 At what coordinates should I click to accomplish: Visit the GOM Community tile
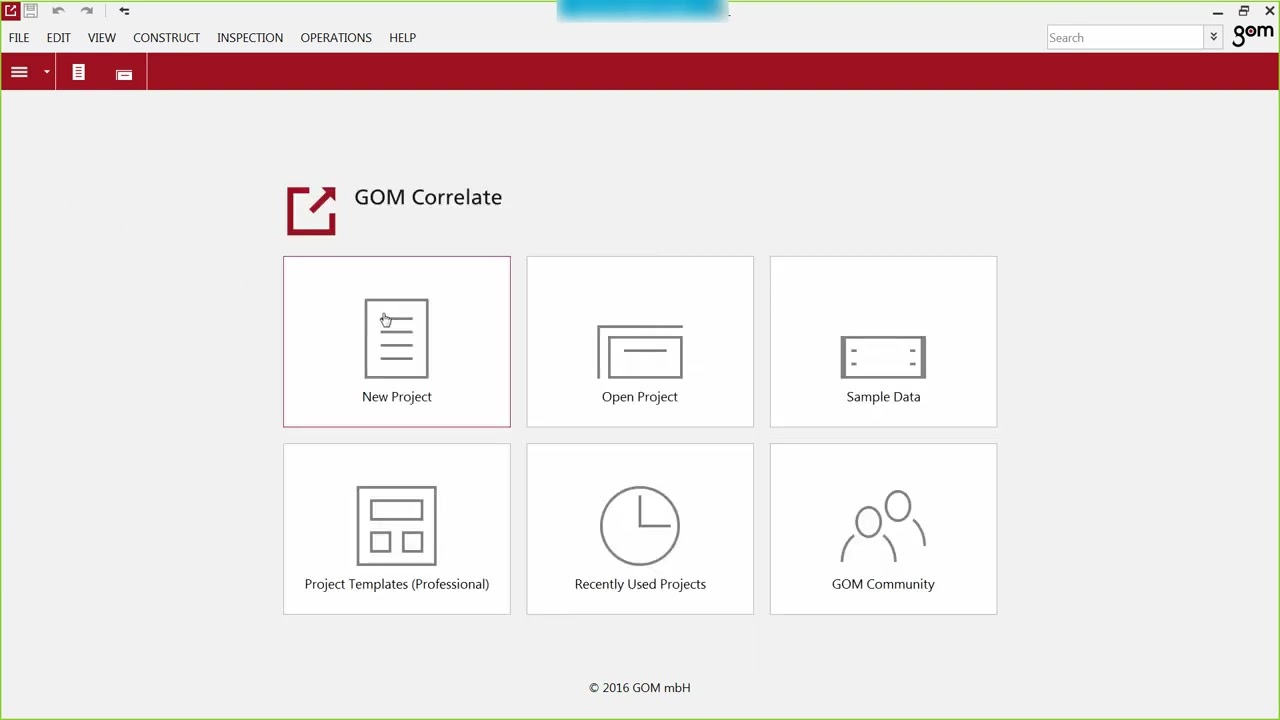[x=883, y=529]
